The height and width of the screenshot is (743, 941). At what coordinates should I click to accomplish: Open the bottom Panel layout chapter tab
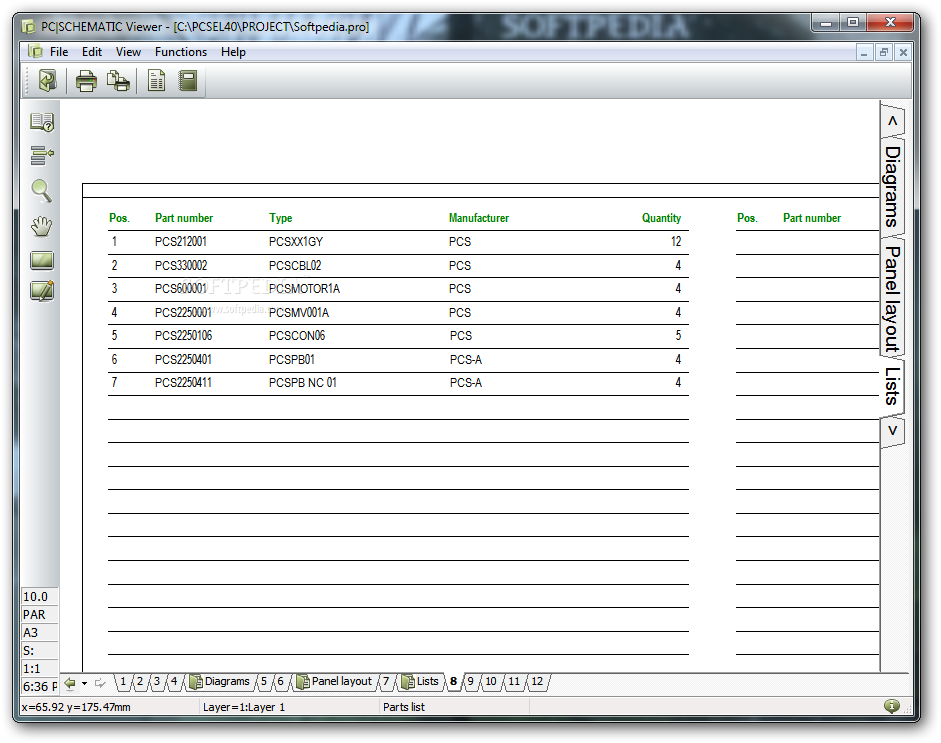click(335, 682)
